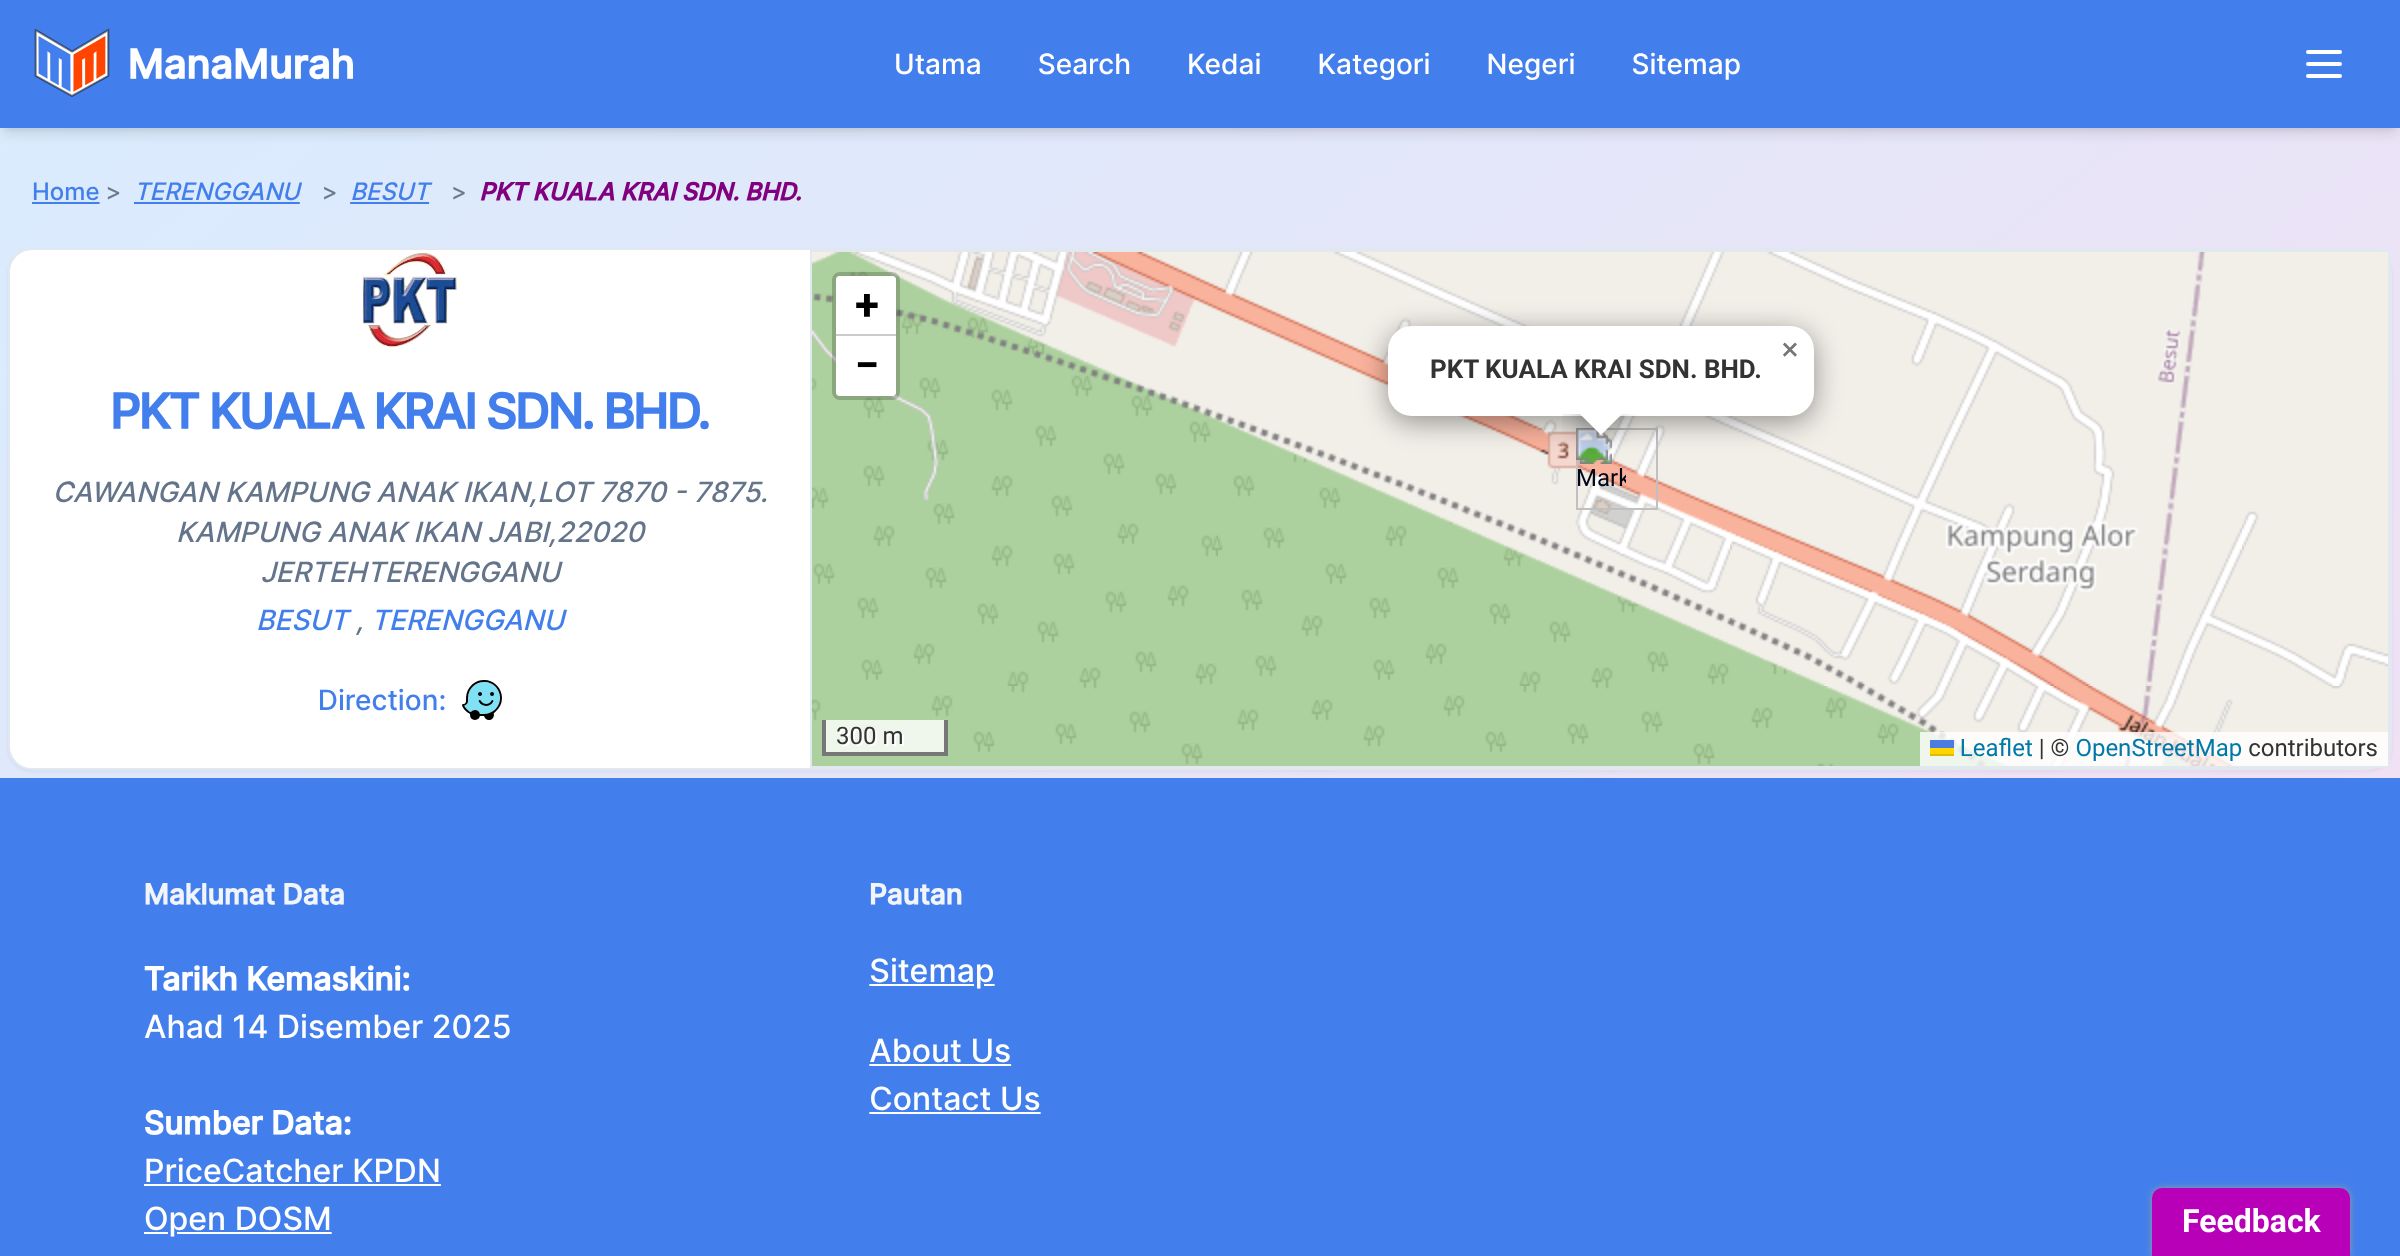Screen dimensions: 2400x1256
Task: Click the Feedback button
Action: point(2250,1221)
